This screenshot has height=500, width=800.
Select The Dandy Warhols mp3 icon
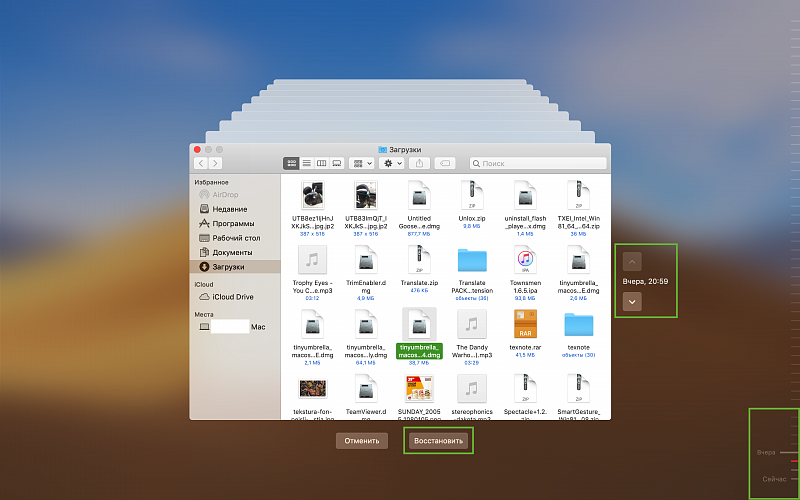click(x=472, y=324)
